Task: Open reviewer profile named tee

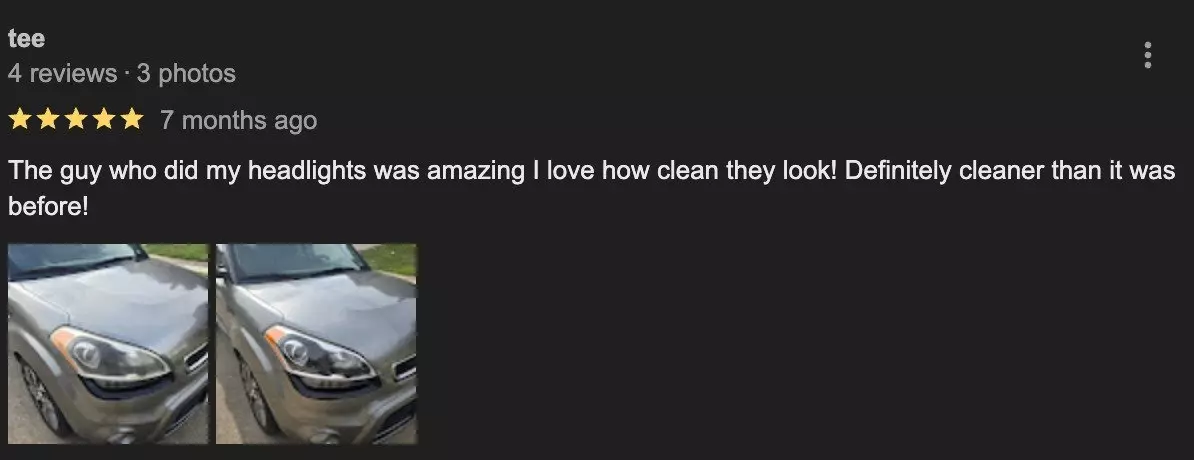Action: (27, 38)
